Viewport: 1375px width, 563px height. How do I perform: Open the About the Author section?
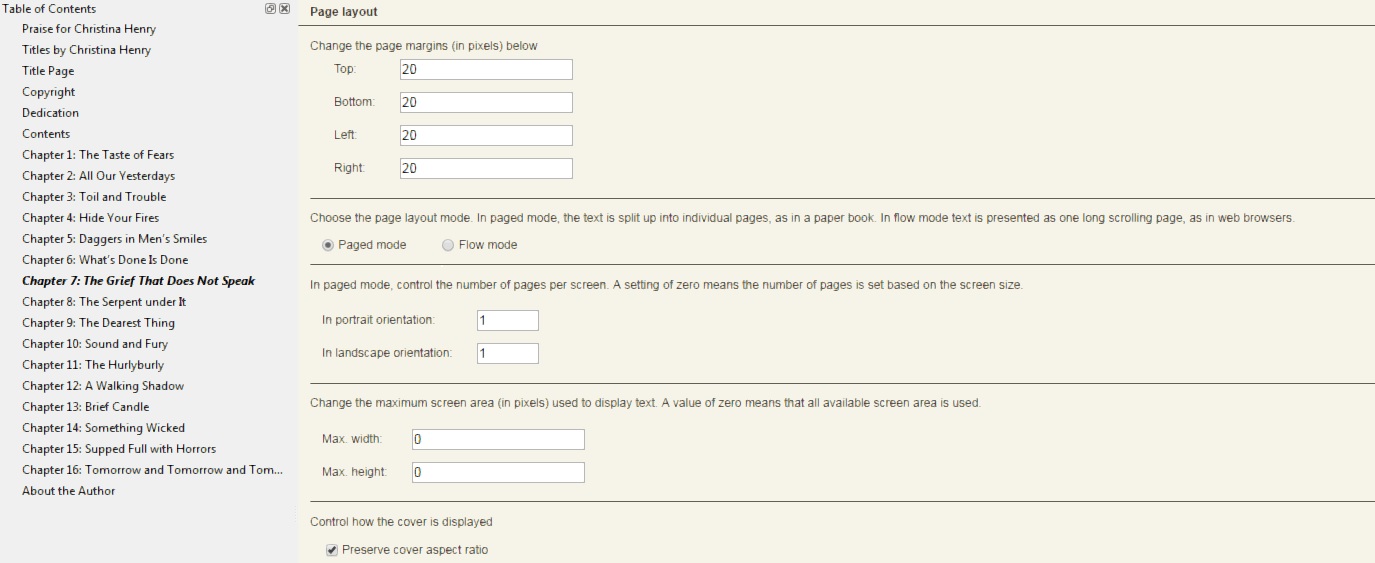[x=68, y=491]
